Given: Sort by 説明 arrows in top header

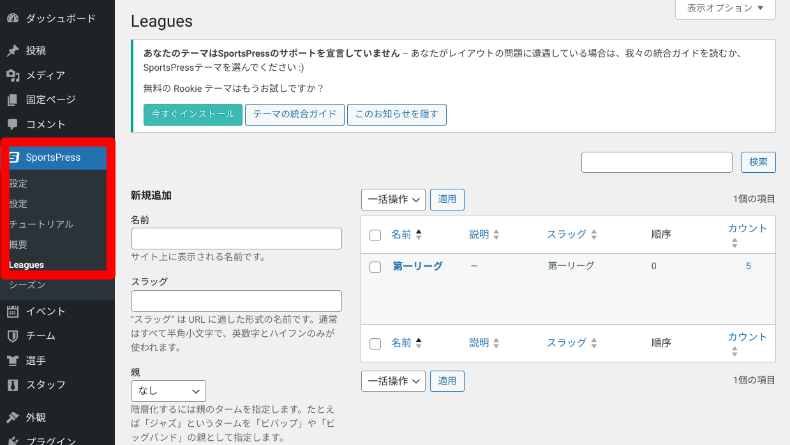Looking at the screenshot, I should click(x=496, y=234).
